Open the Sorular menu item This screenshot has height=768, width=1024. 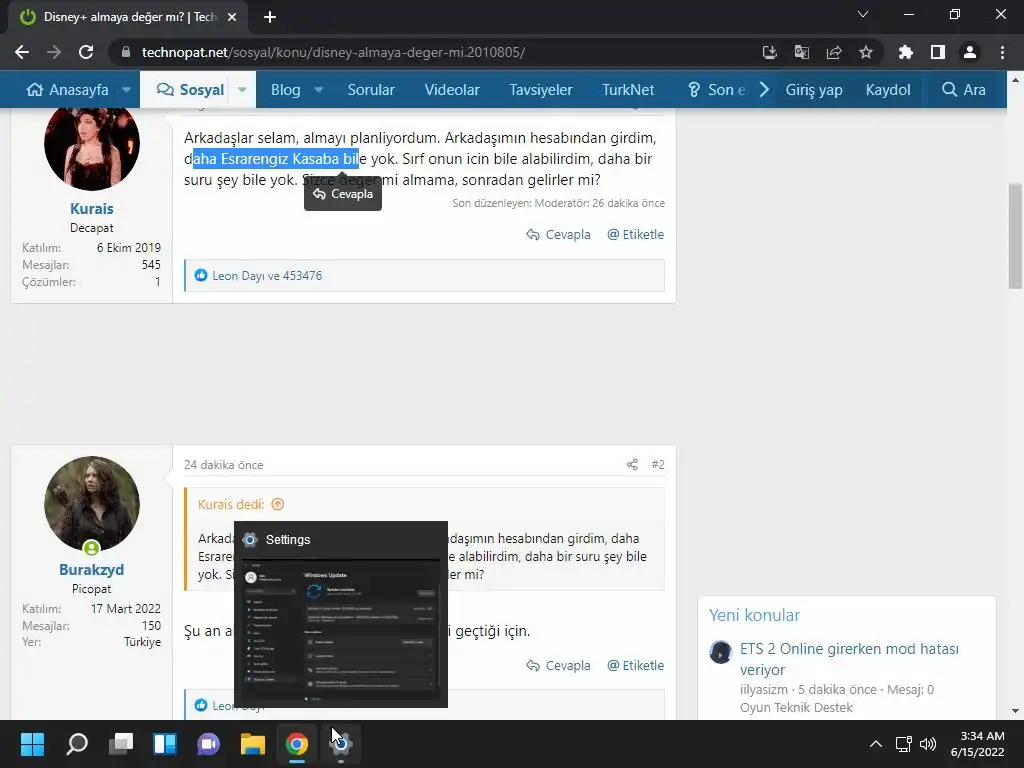tap(371, 89)
